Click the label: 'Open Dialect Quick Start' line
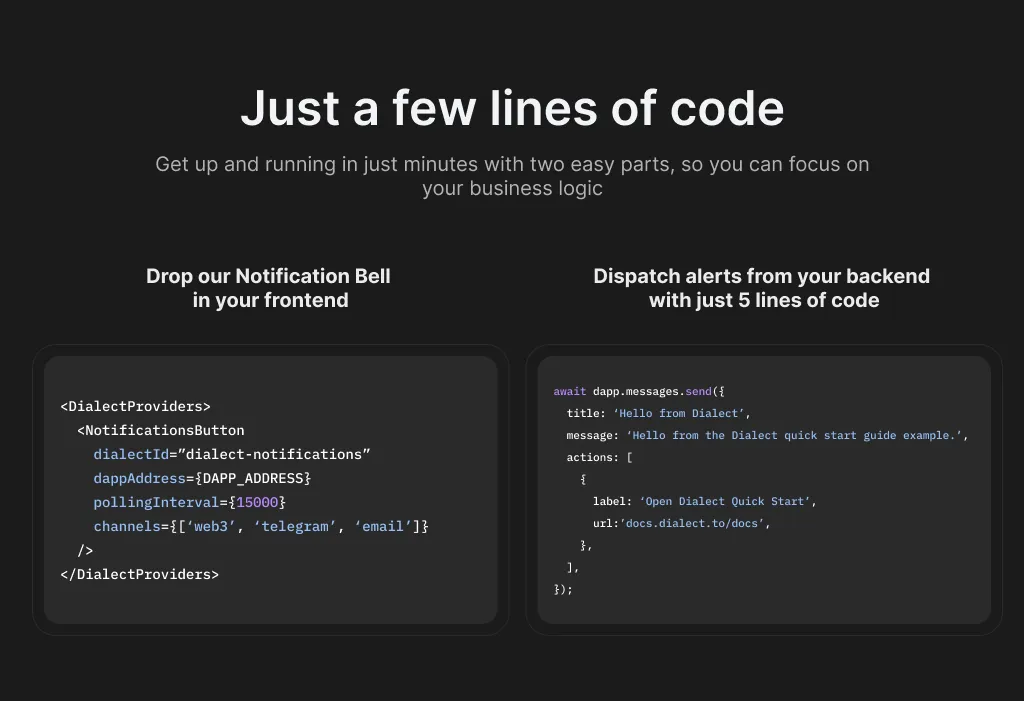This screenshot has height=701, width=1024. click(x=705, y=501)
